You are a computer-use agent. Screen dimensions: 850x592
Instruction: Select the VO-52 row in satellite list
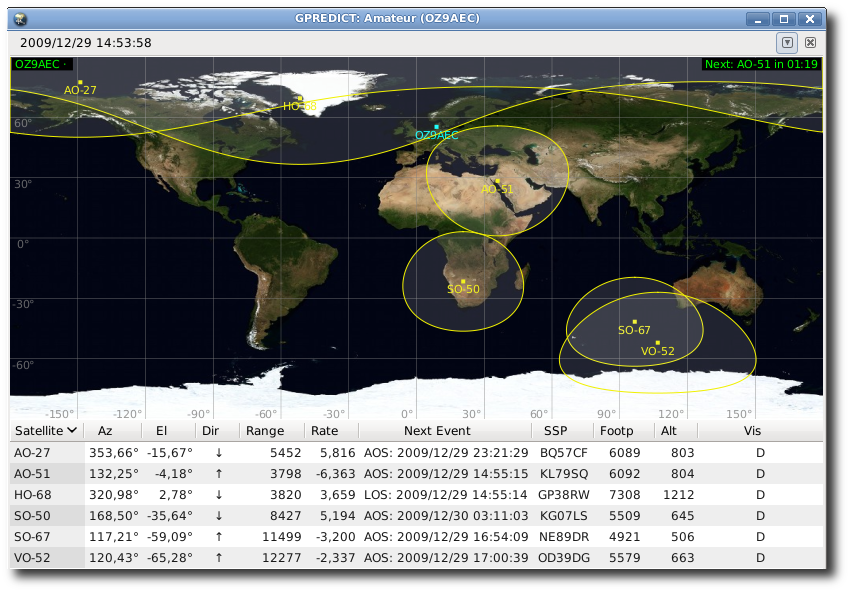(416, 558)
